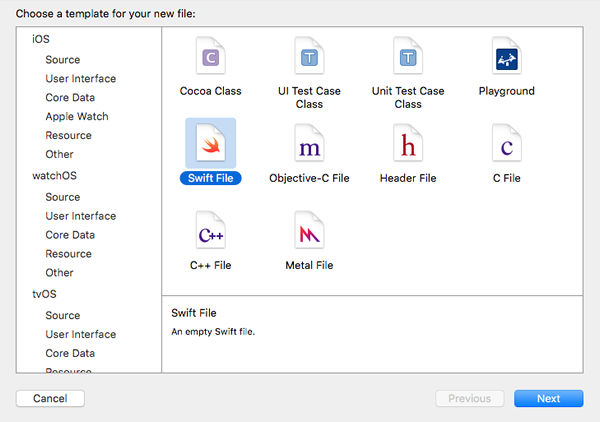Select the Cocoa Class template icon
Viewport: 600px width, 422px height.
(x=210, y=58)
